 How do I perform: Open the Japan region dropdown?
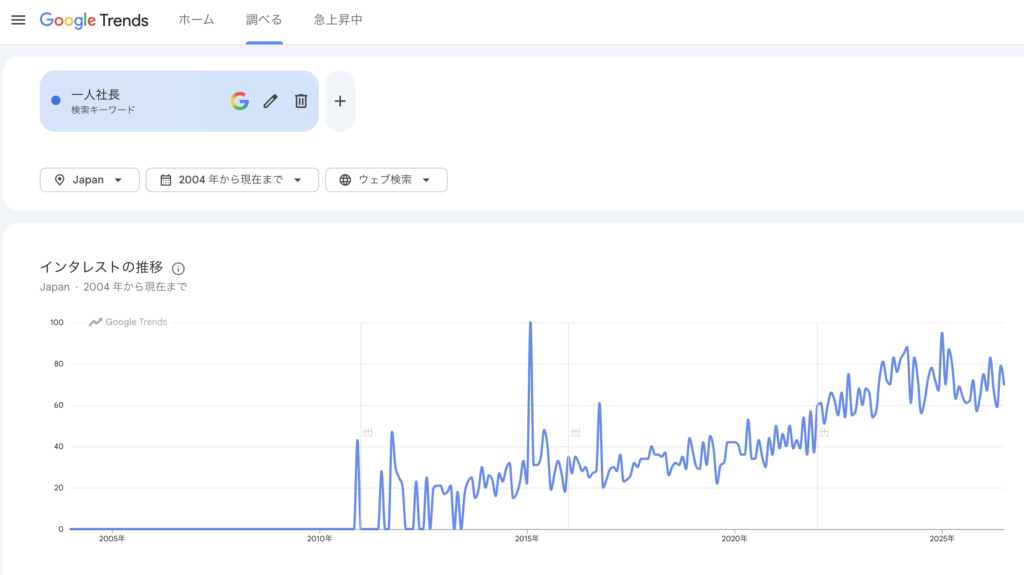tap(89, 180)
